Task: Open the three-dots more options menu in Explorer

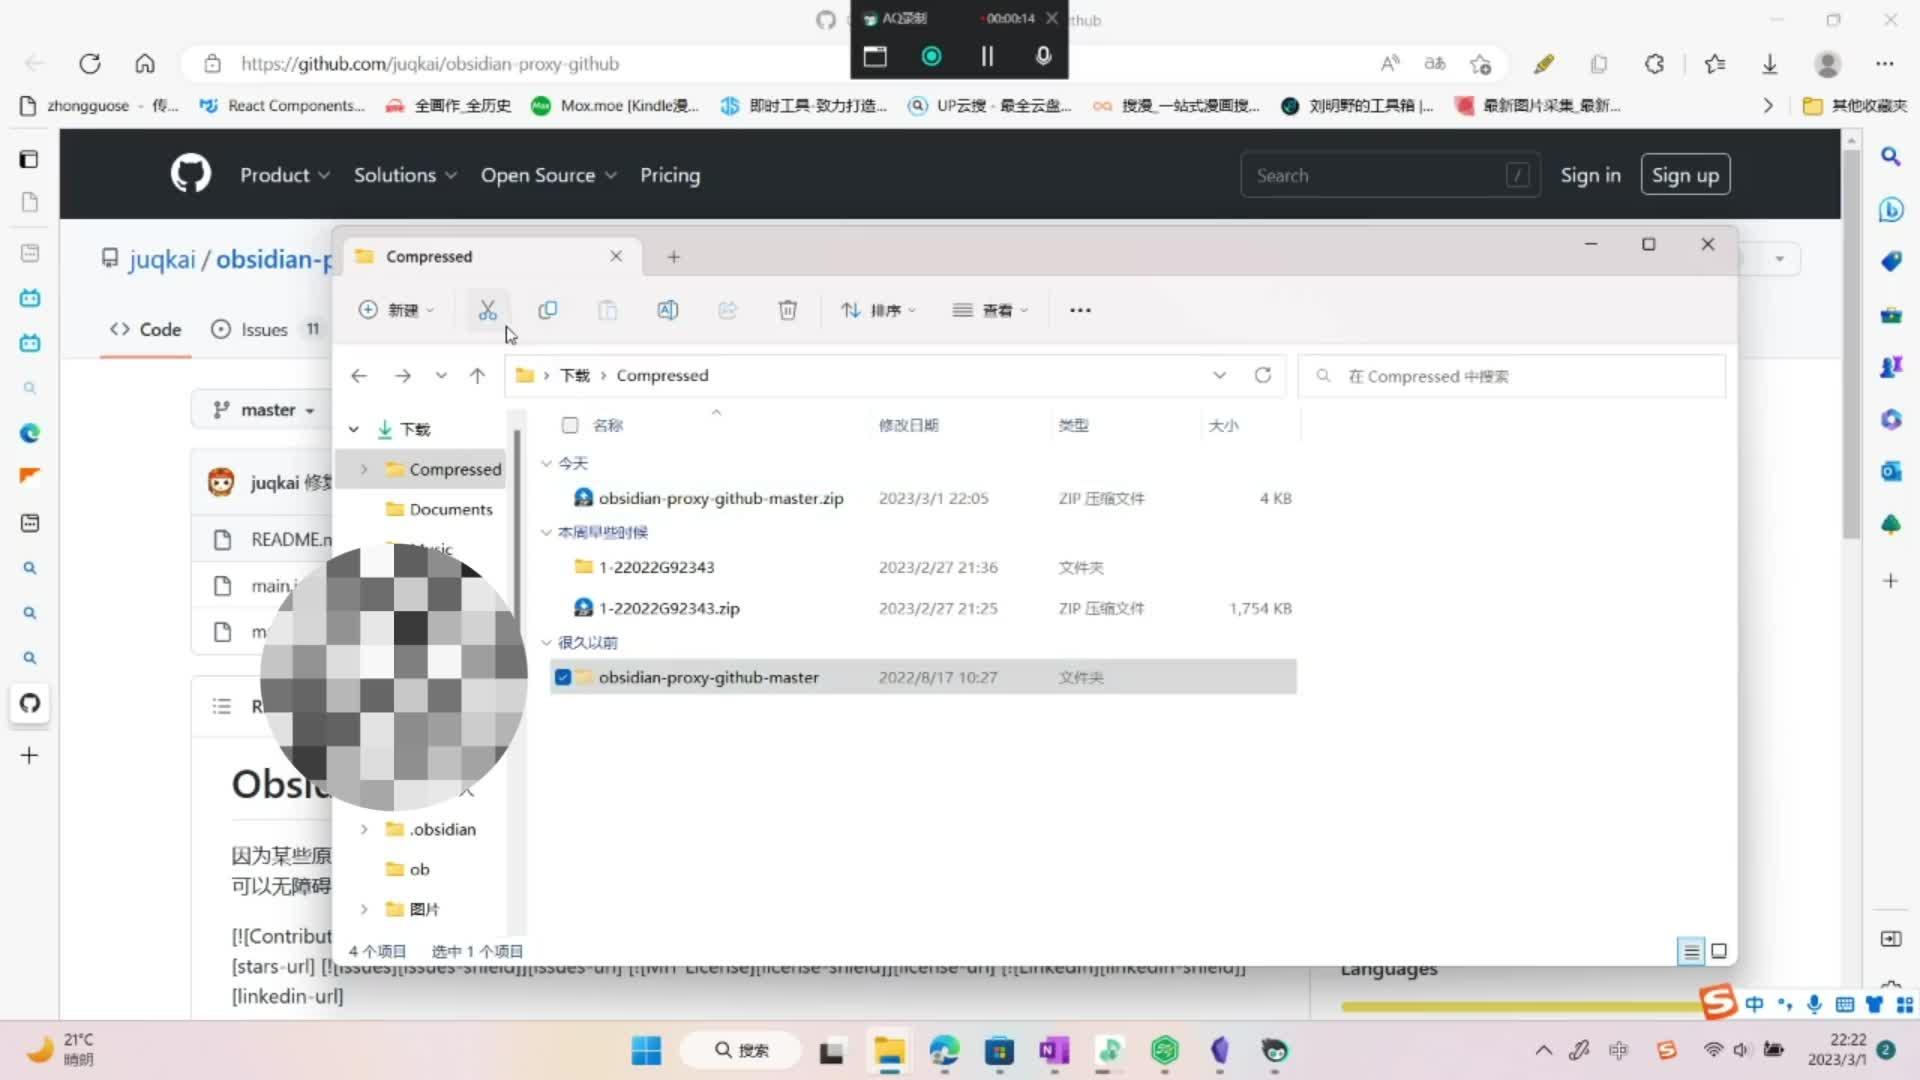Action: point(1080,310)
